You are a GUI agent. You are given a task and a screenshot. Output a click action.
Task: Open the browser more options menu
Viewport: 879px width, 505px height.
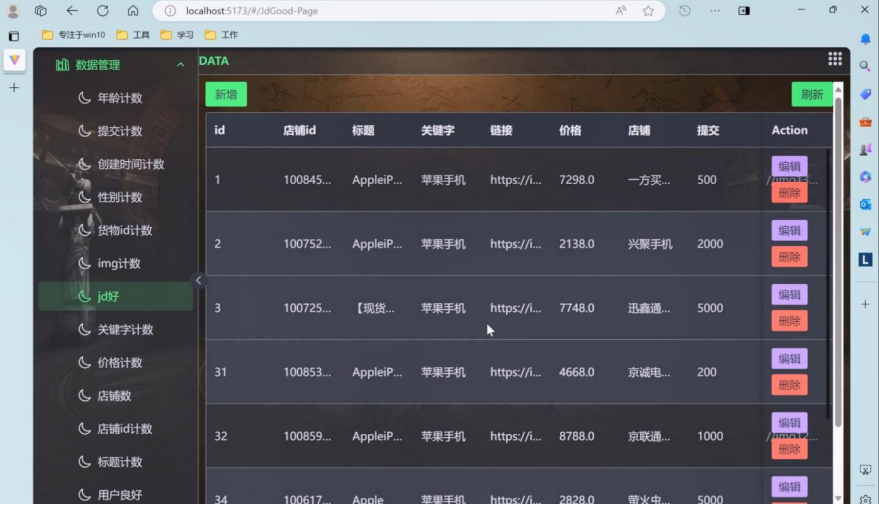[715, 11]
